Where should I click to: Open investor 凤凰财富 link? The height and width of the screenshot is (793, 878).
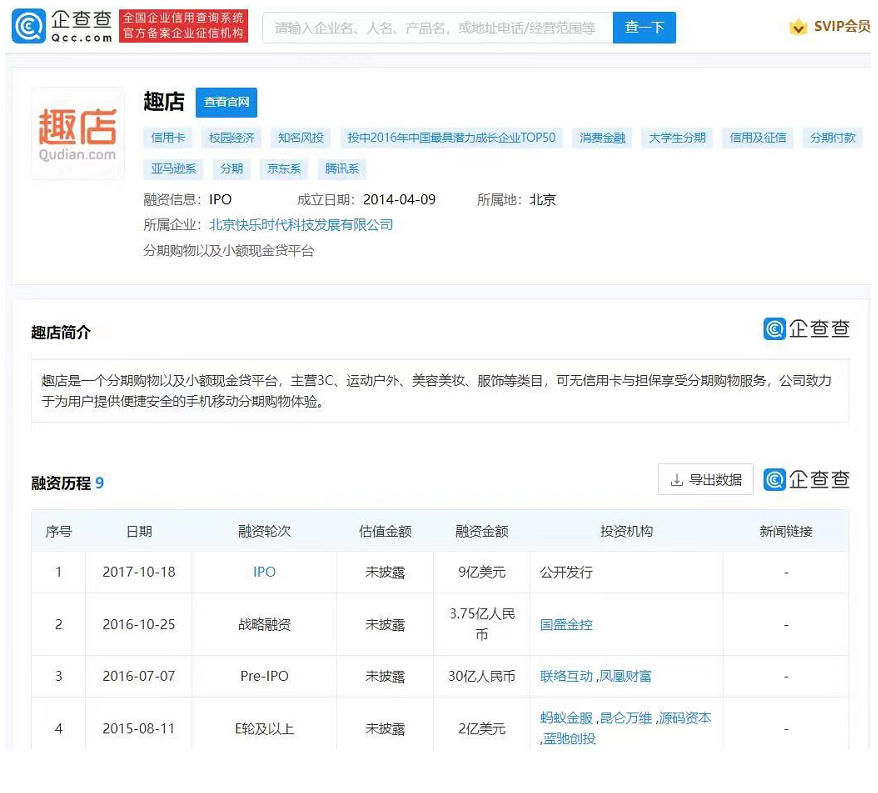coord(625,677)
